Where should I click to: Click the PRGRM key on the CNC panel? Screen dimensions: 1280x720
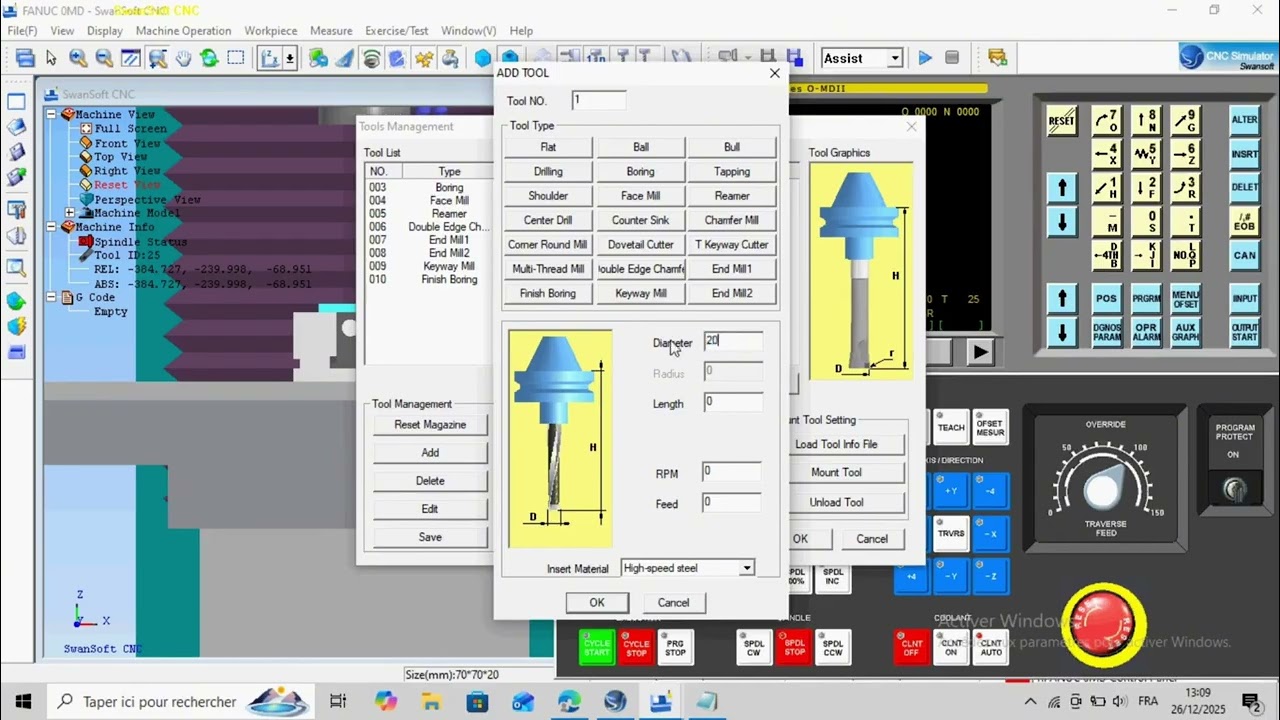click(x=1146, y=298)
